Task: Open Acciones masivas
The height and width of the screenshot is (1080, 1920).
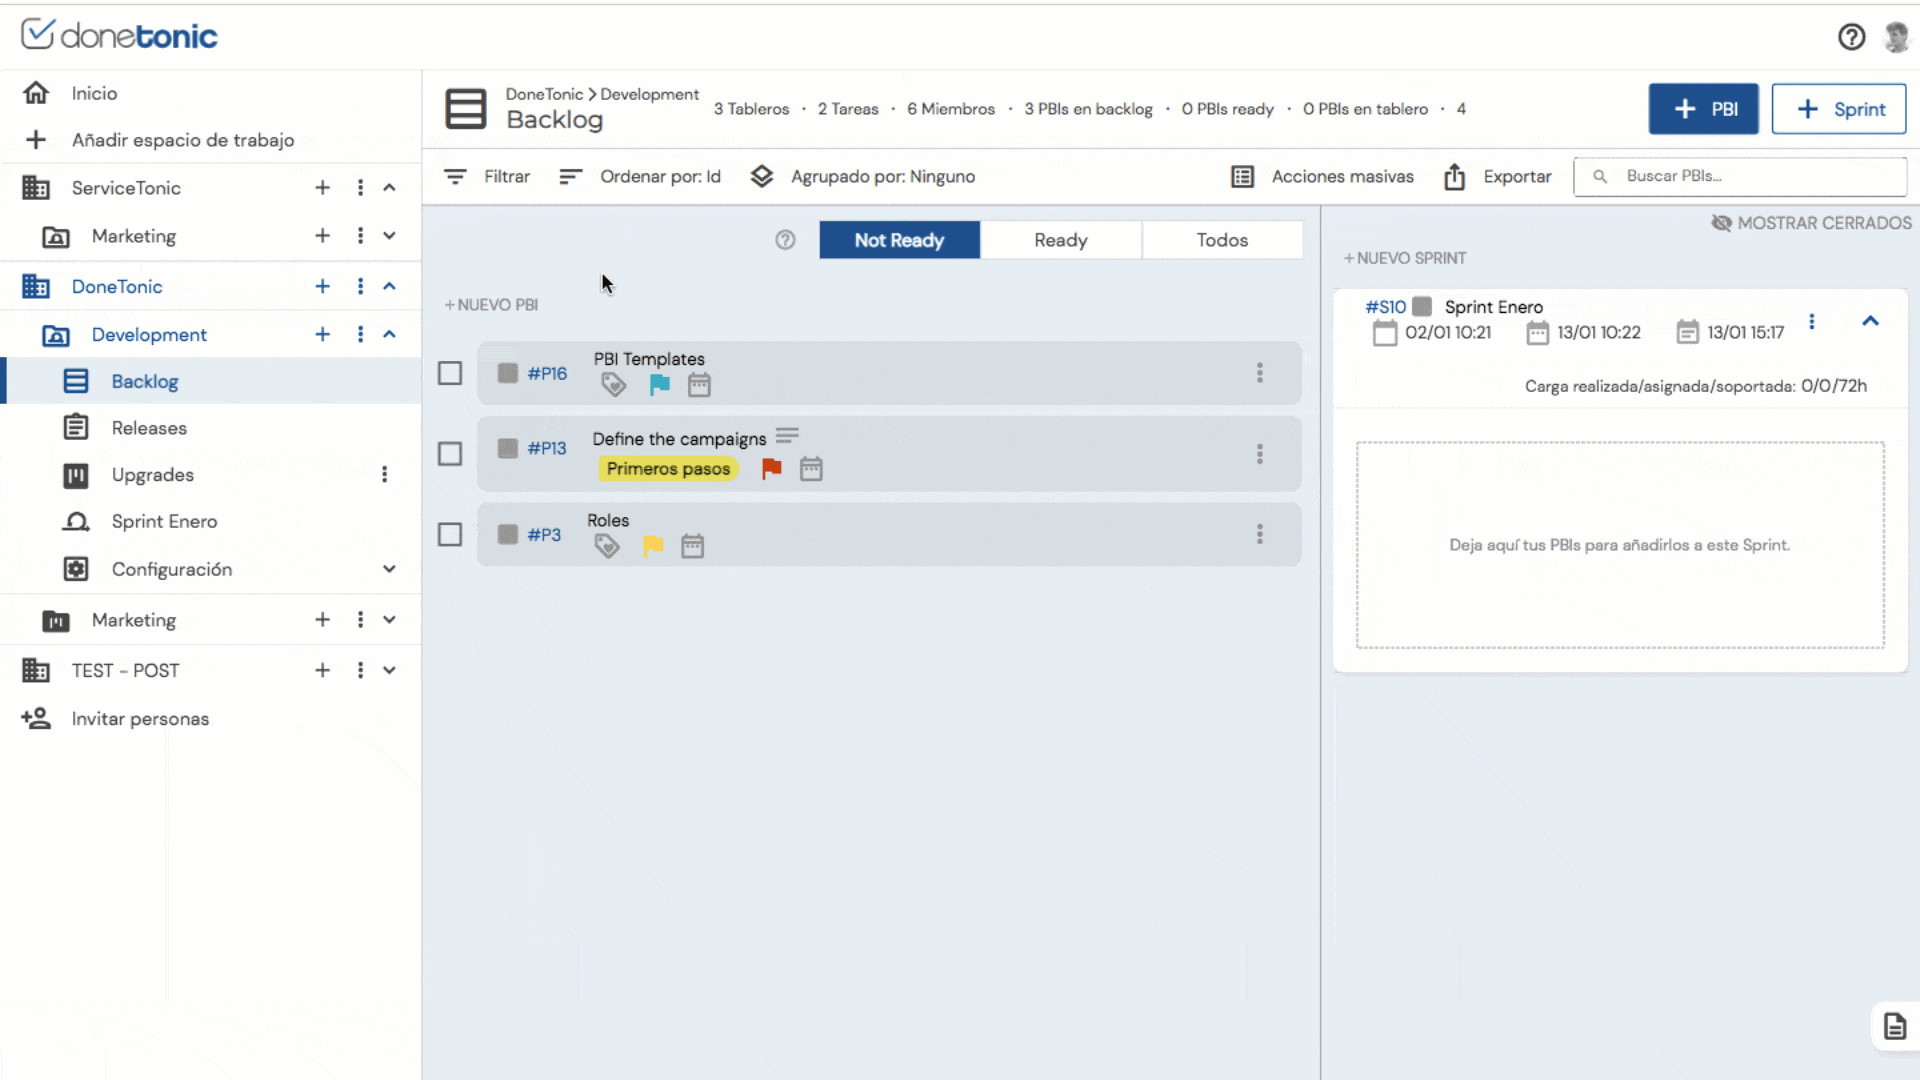Action: tap(1322, 177)
